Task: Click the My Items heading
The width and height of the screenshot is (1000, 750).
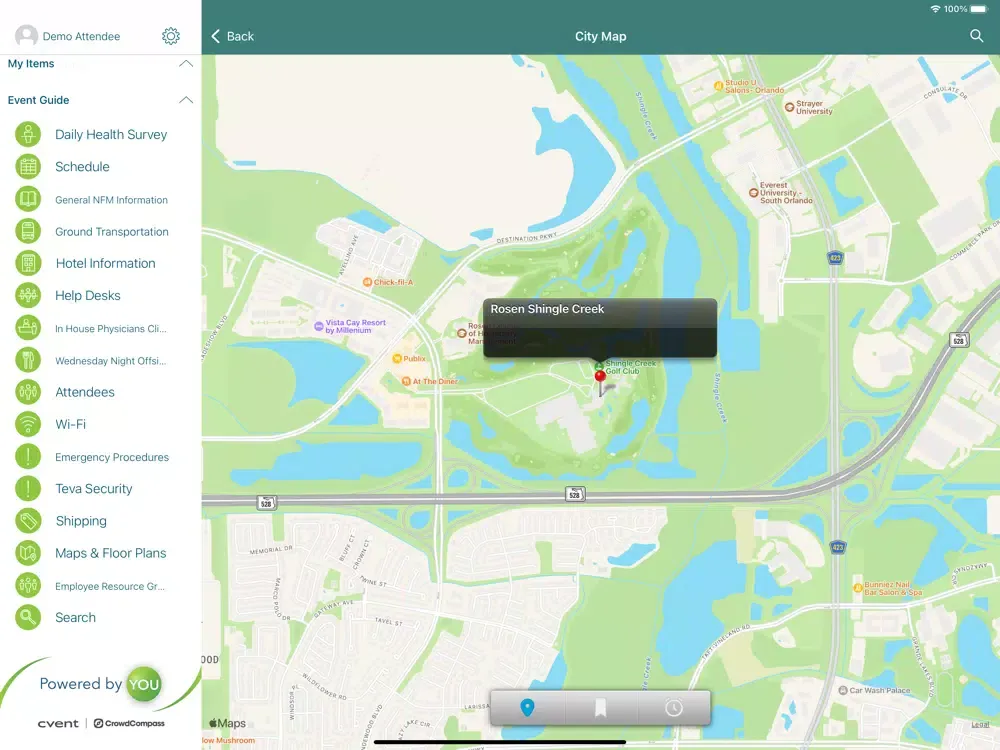Action: point(31,63)
